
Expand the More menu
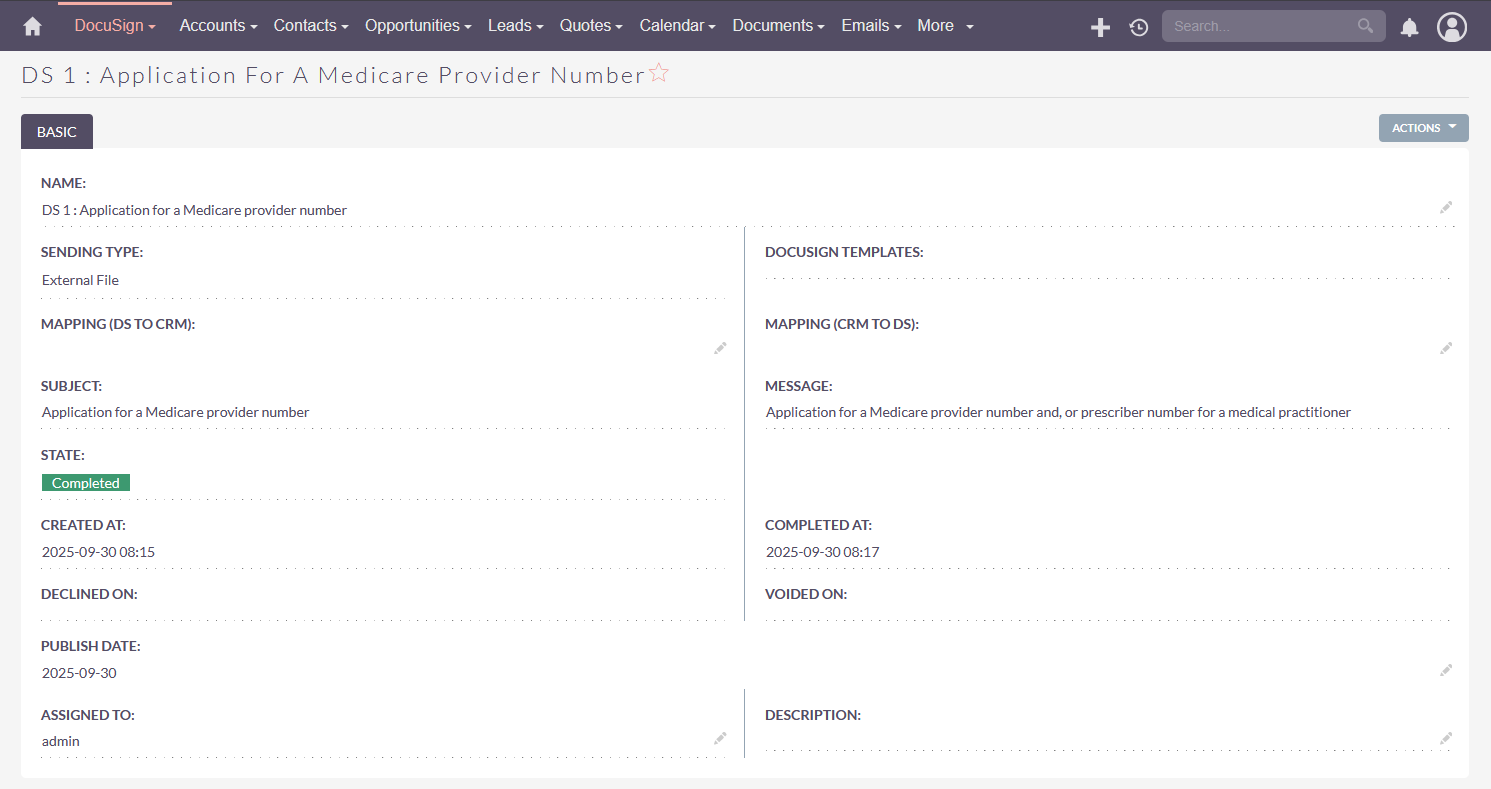tap(943, 25)
